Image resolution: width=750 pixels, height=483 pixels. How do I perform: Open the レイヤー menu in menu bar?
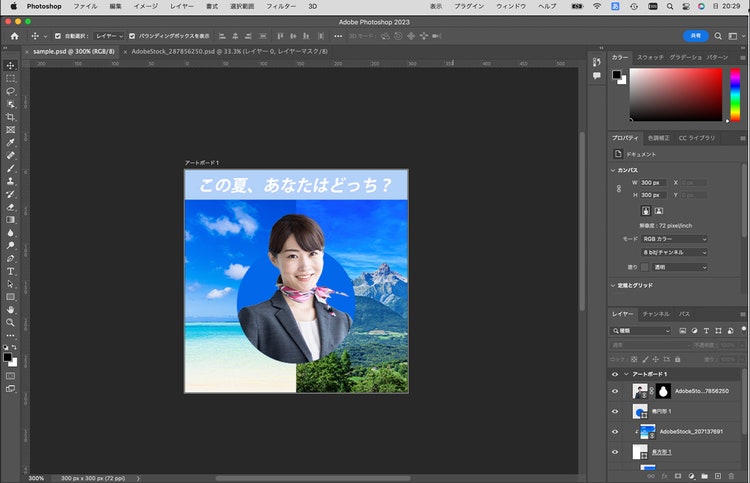click(182, 6)
